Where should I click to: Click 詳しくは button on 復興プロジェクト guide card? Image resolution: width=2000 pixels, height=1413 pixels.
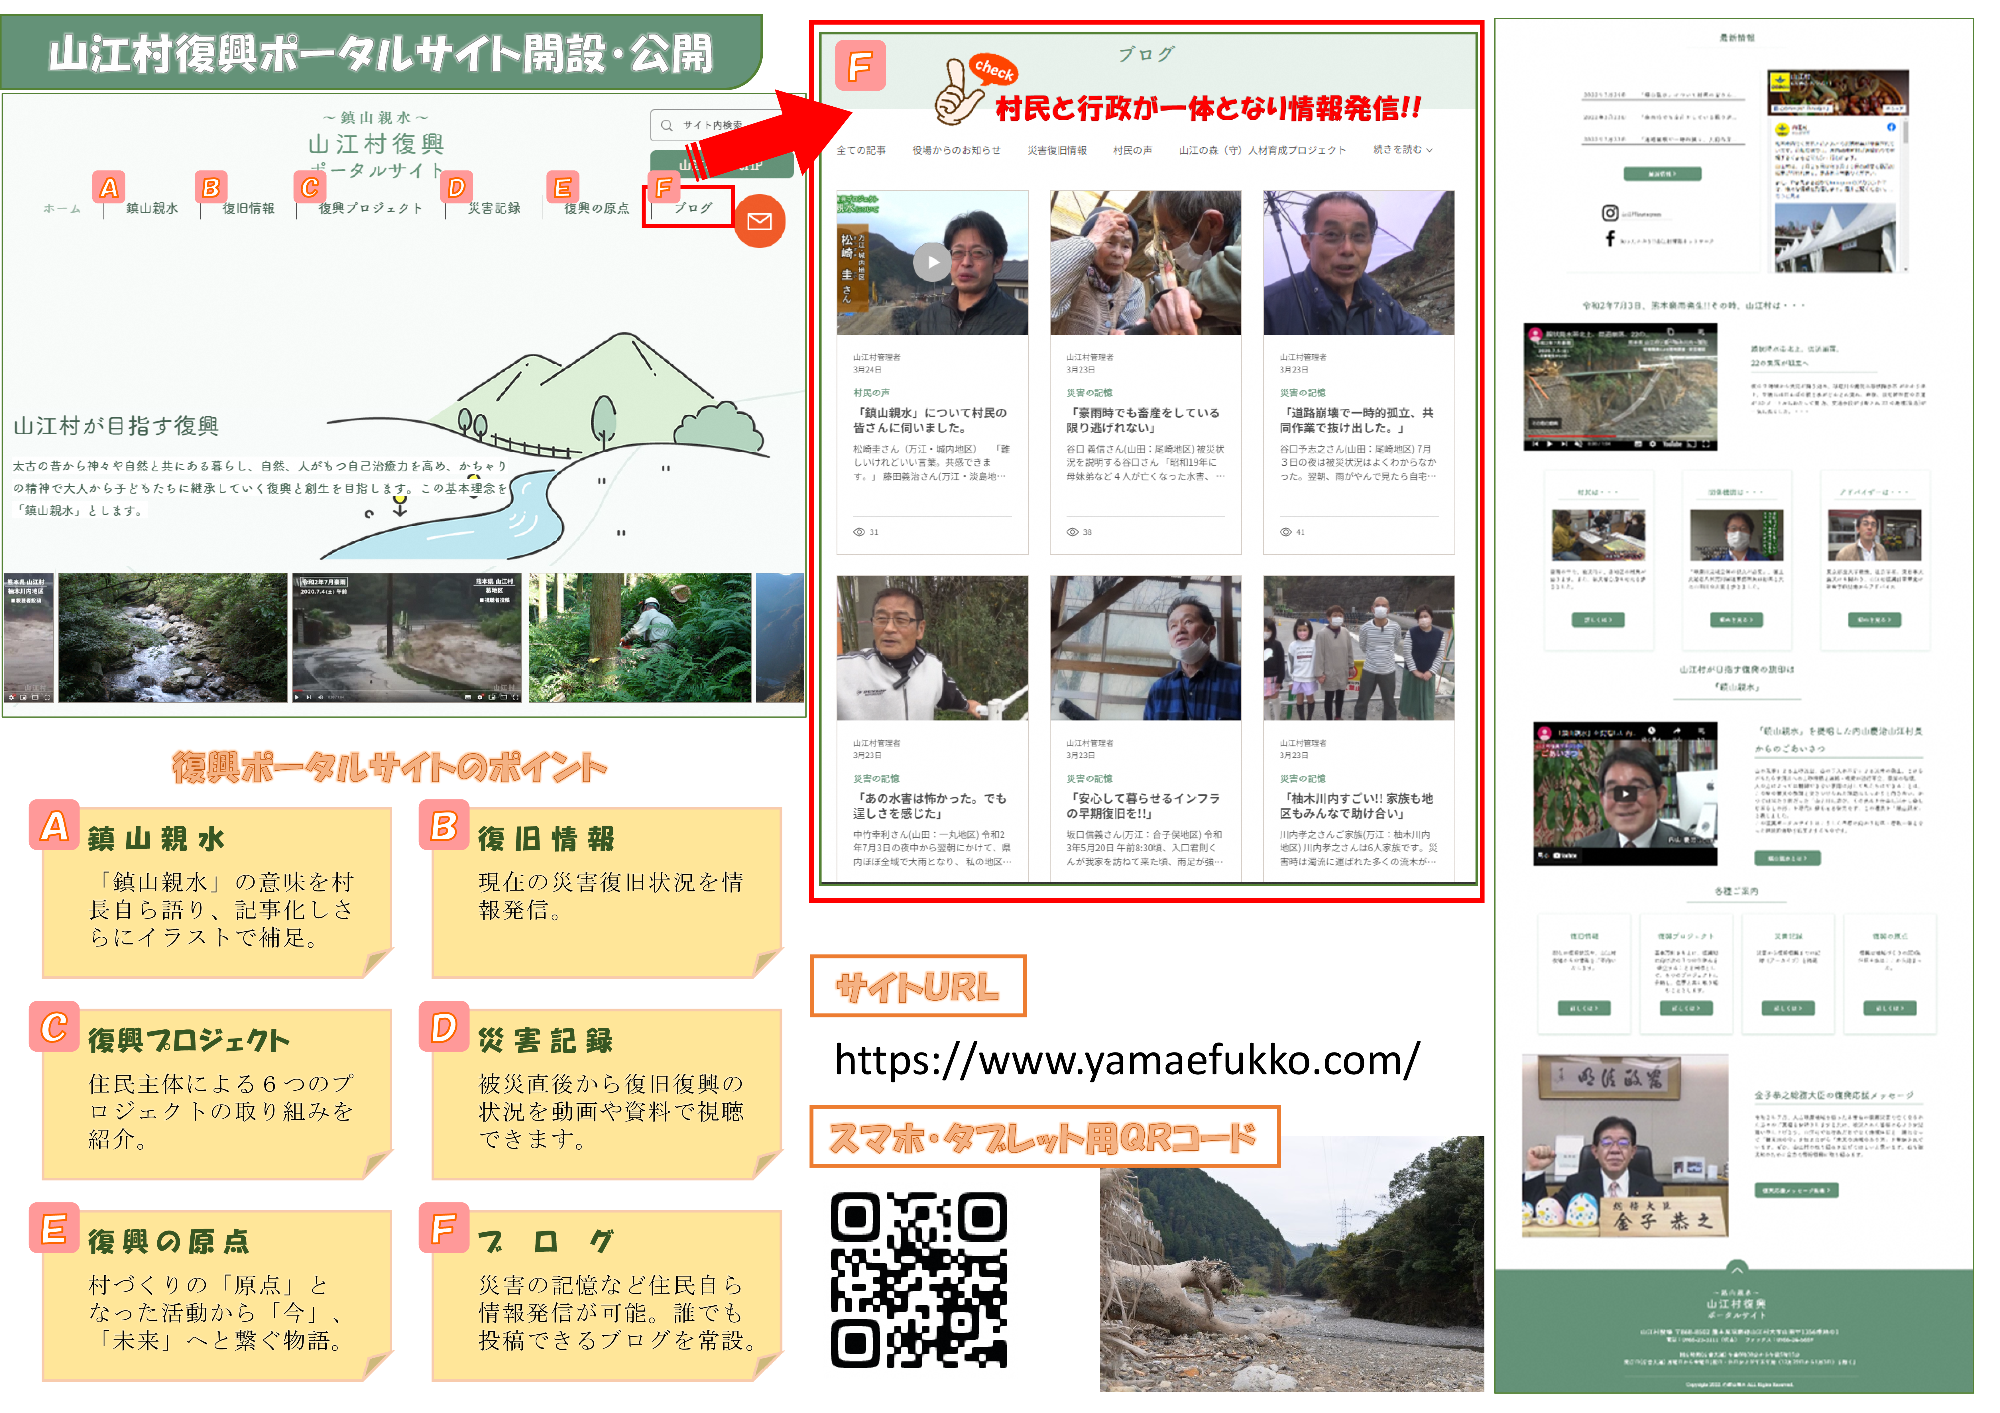pyautogui.click(x=1685, y=1008)
